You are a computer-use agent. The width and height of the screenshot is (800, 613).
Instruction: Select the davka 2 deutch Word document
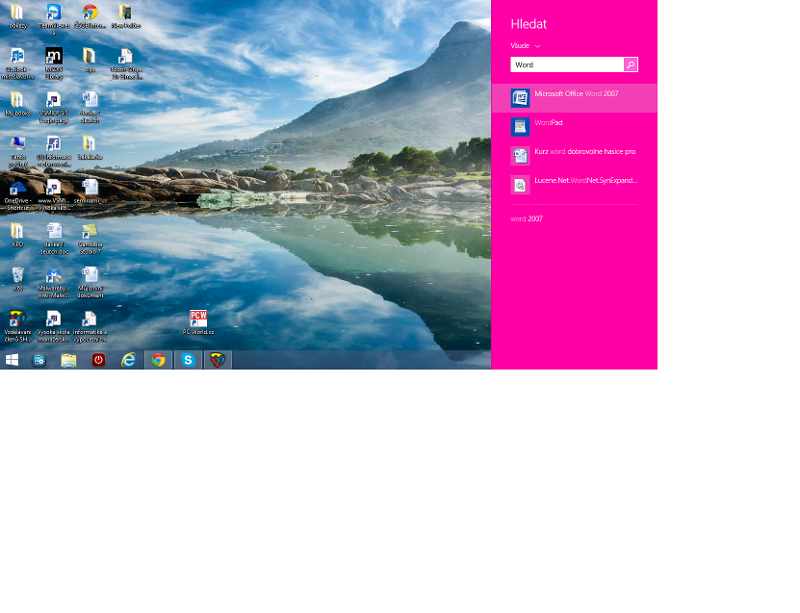point(90,107)
